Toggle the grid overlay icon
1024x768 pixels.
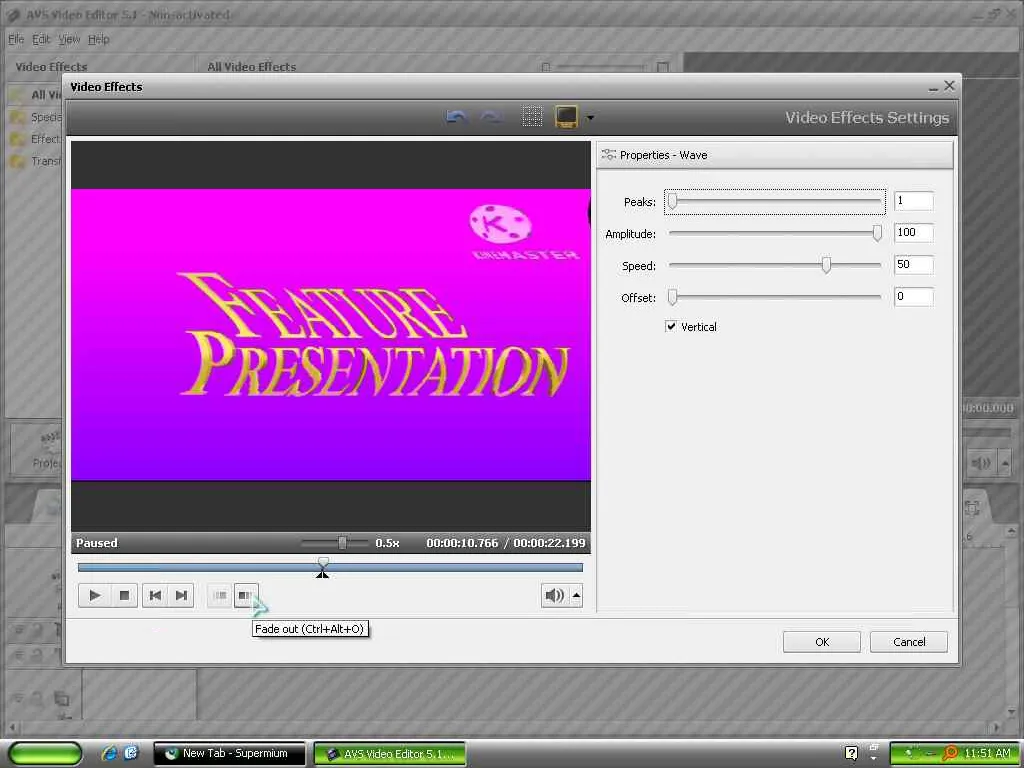pos(532,117)
